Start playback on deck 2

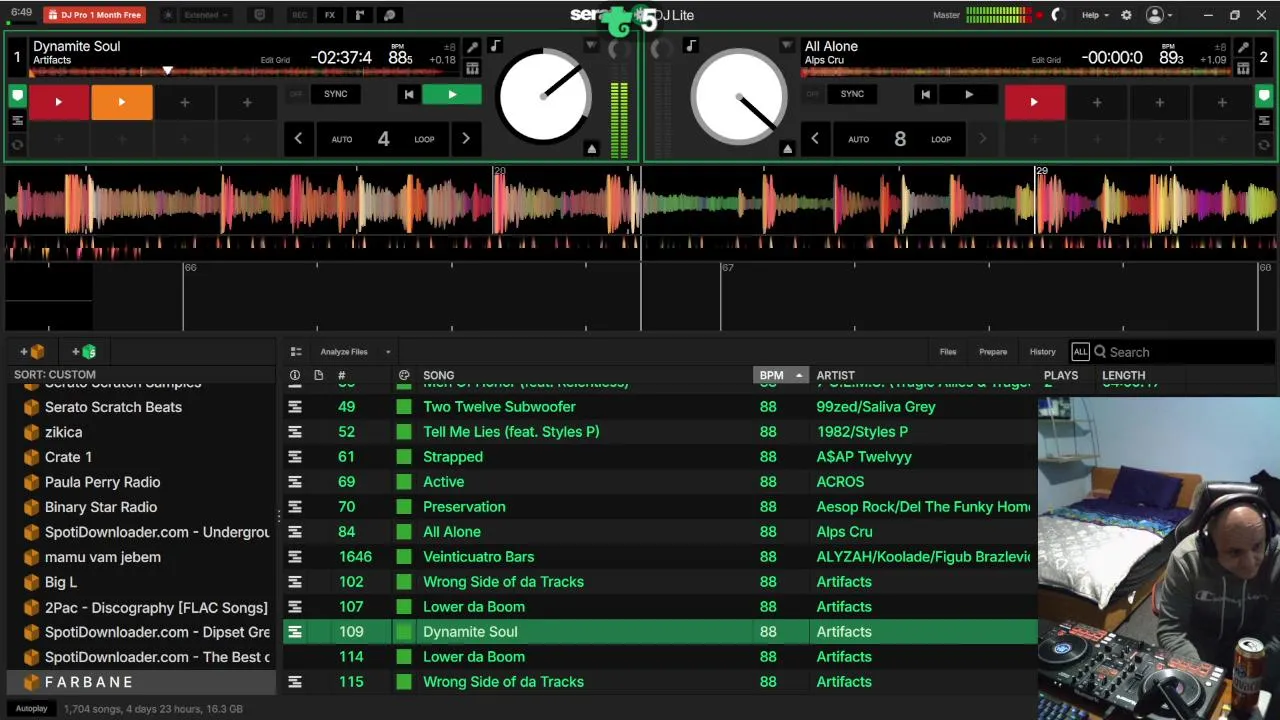click(968, 94)
